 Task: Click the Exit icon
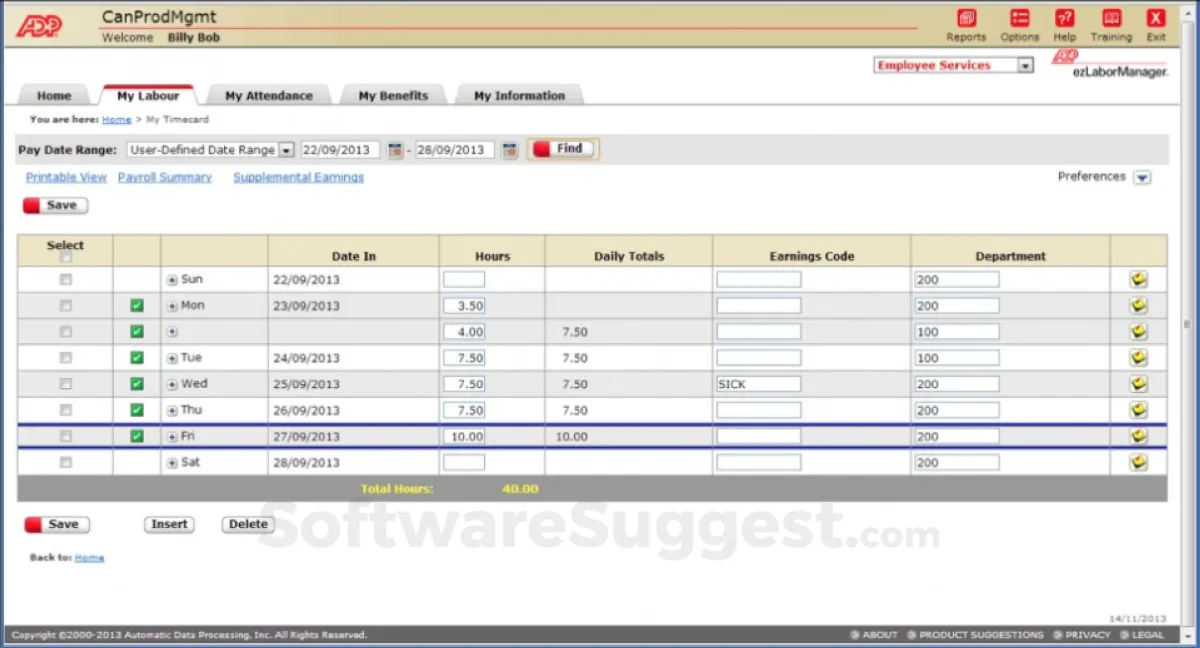(x=1156, y=19)
